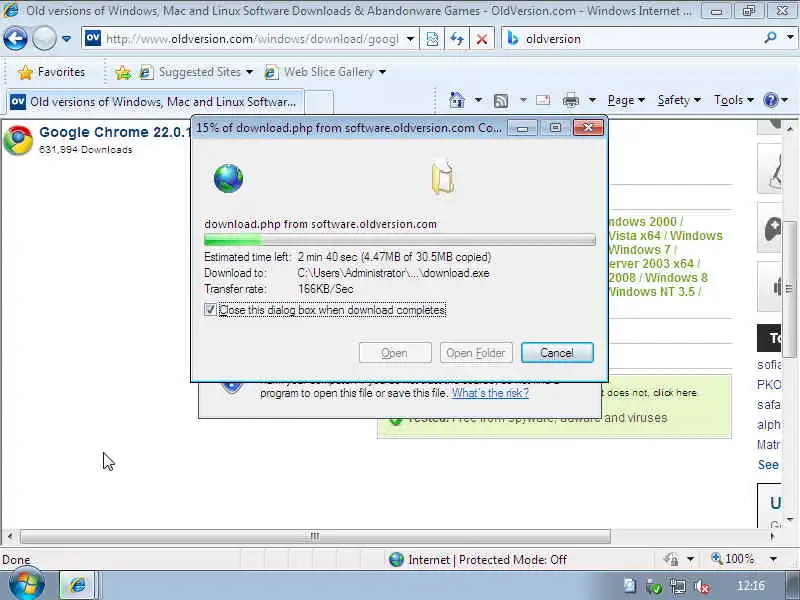This screenshot has width=800, height=600.
Task: Click the browser Forward arrow button
Action: coord(44,39)
